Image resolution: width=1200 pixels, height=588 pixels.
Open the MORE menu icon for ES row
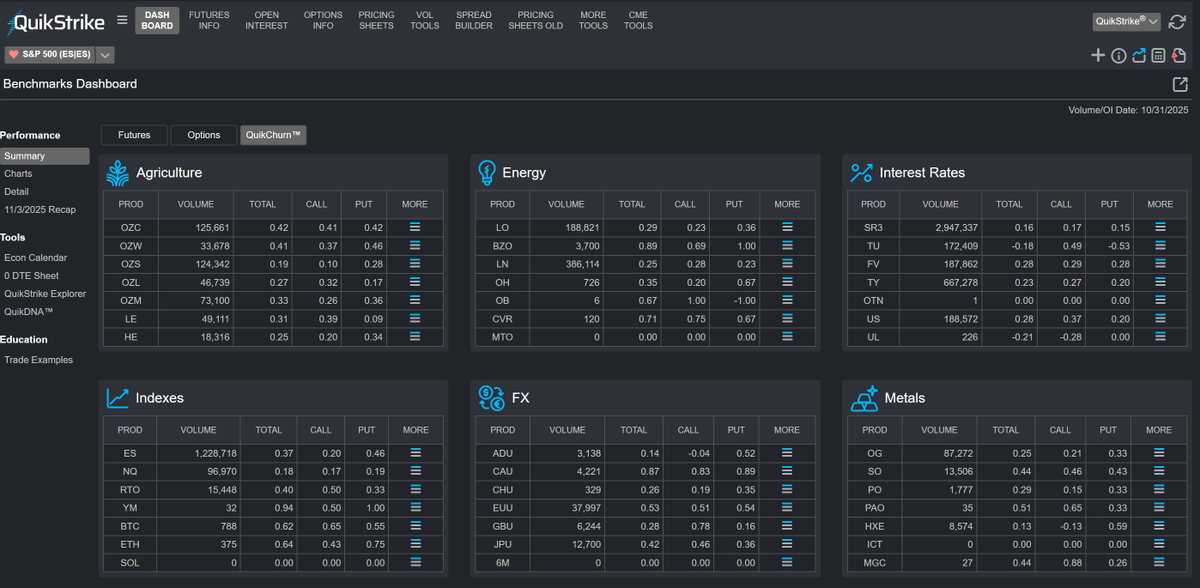[415, 453]
